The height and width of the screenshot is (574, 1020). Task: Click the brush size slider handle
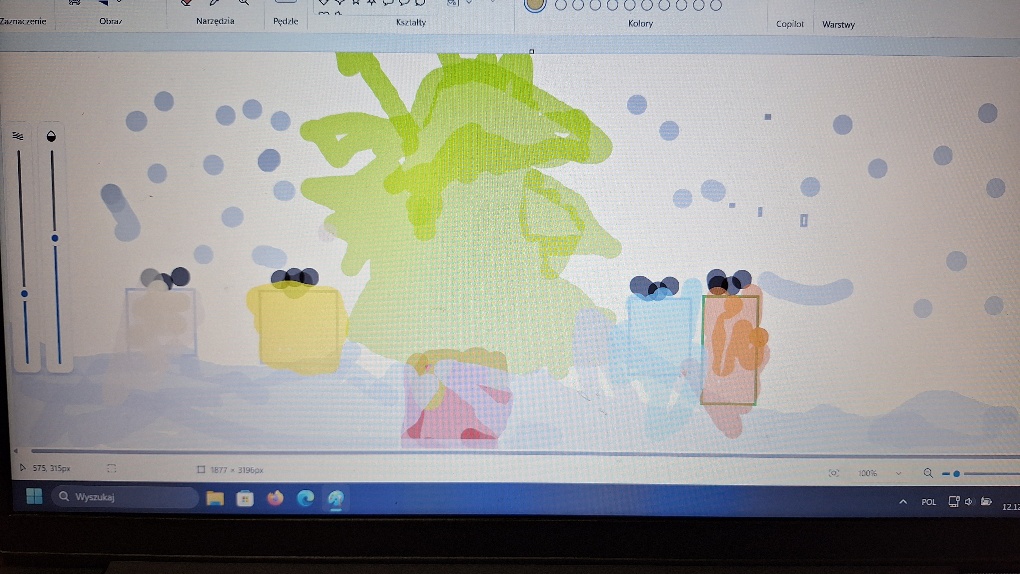coord(24,293)
